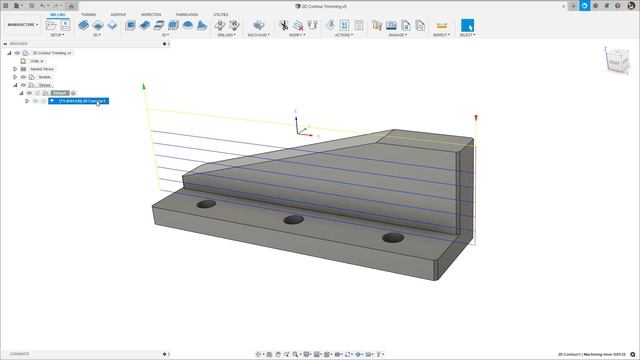Toggle eye icon on Models row
This screenshot has height=360, width=640.
point(23,77)
